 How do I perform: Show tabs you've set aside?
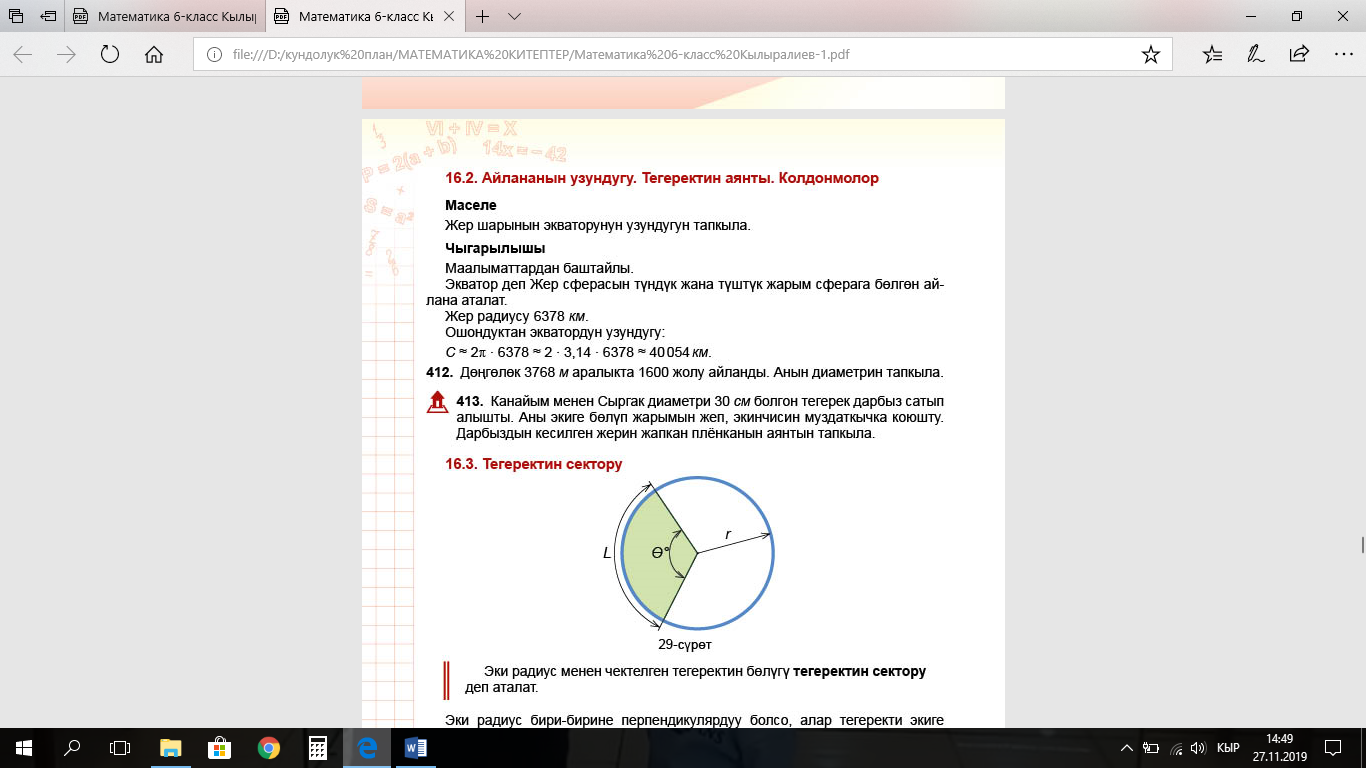(x=17, y=16)
